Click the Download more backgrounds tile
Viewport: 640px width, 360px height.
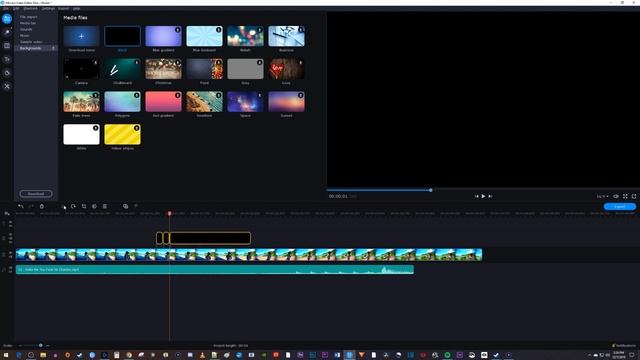click(82, 36)
